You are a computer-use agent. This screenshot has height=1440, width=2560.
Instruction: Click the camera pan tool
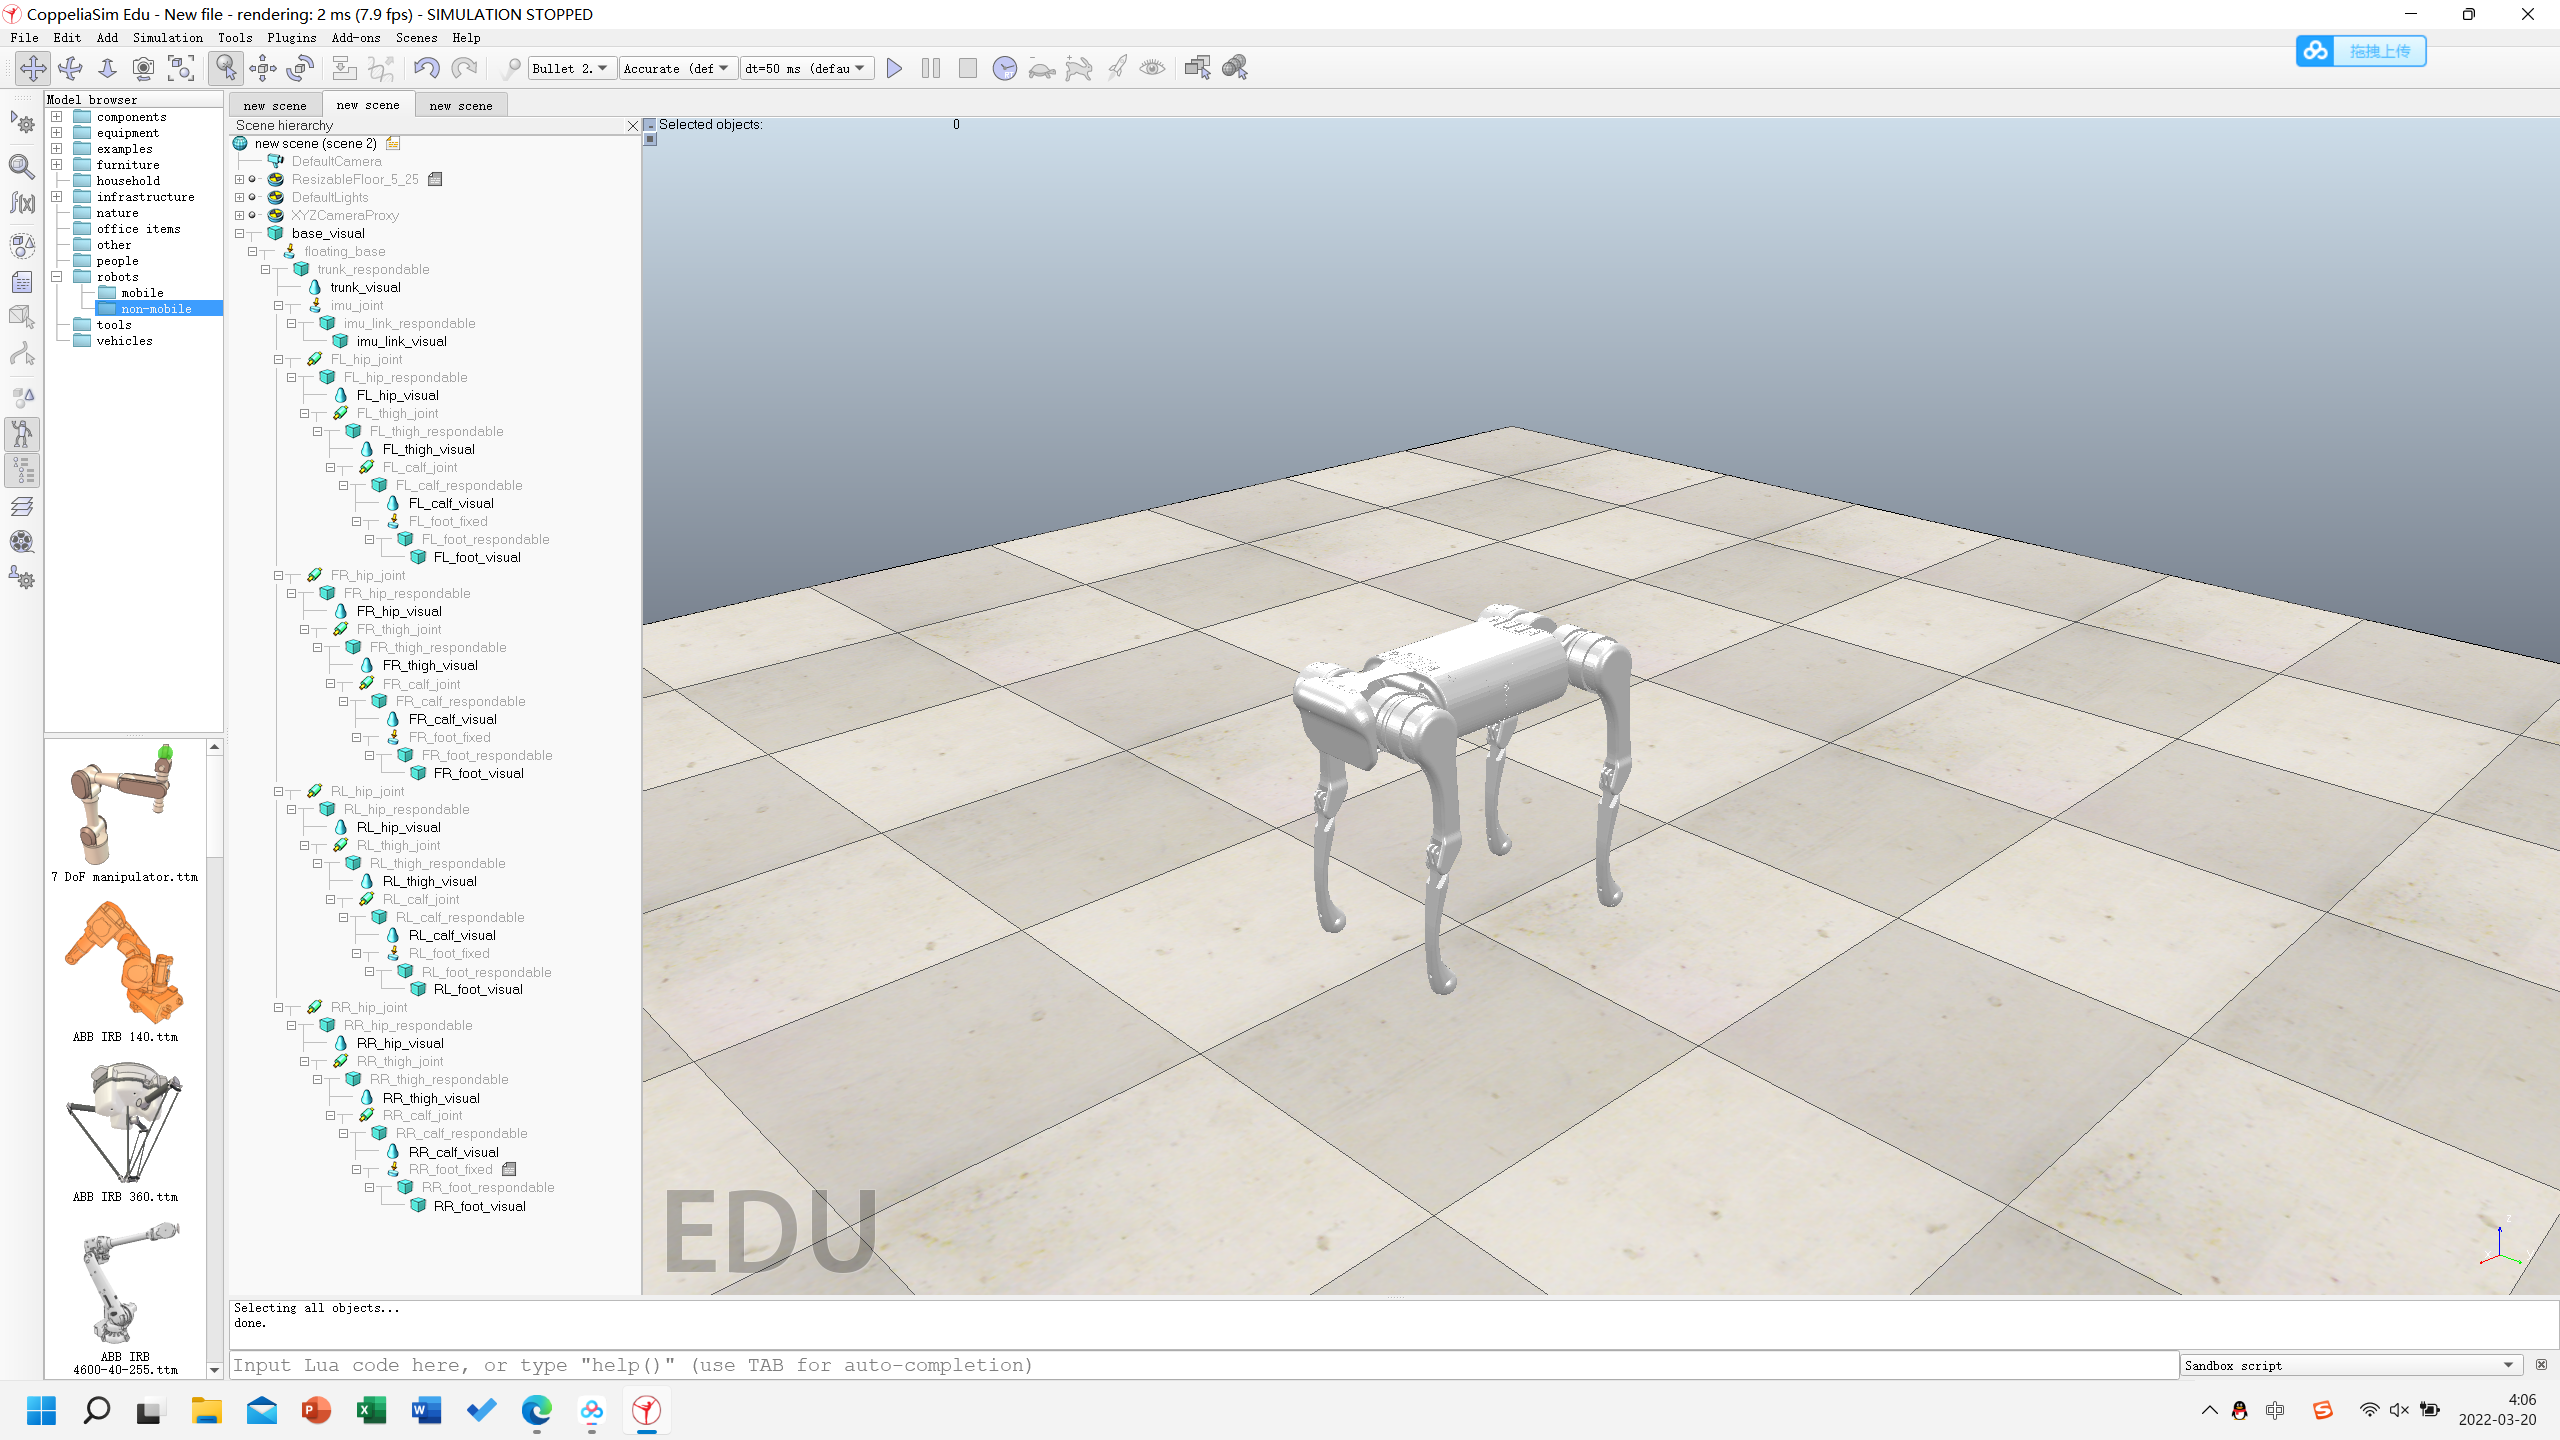(x=33, y=68)
